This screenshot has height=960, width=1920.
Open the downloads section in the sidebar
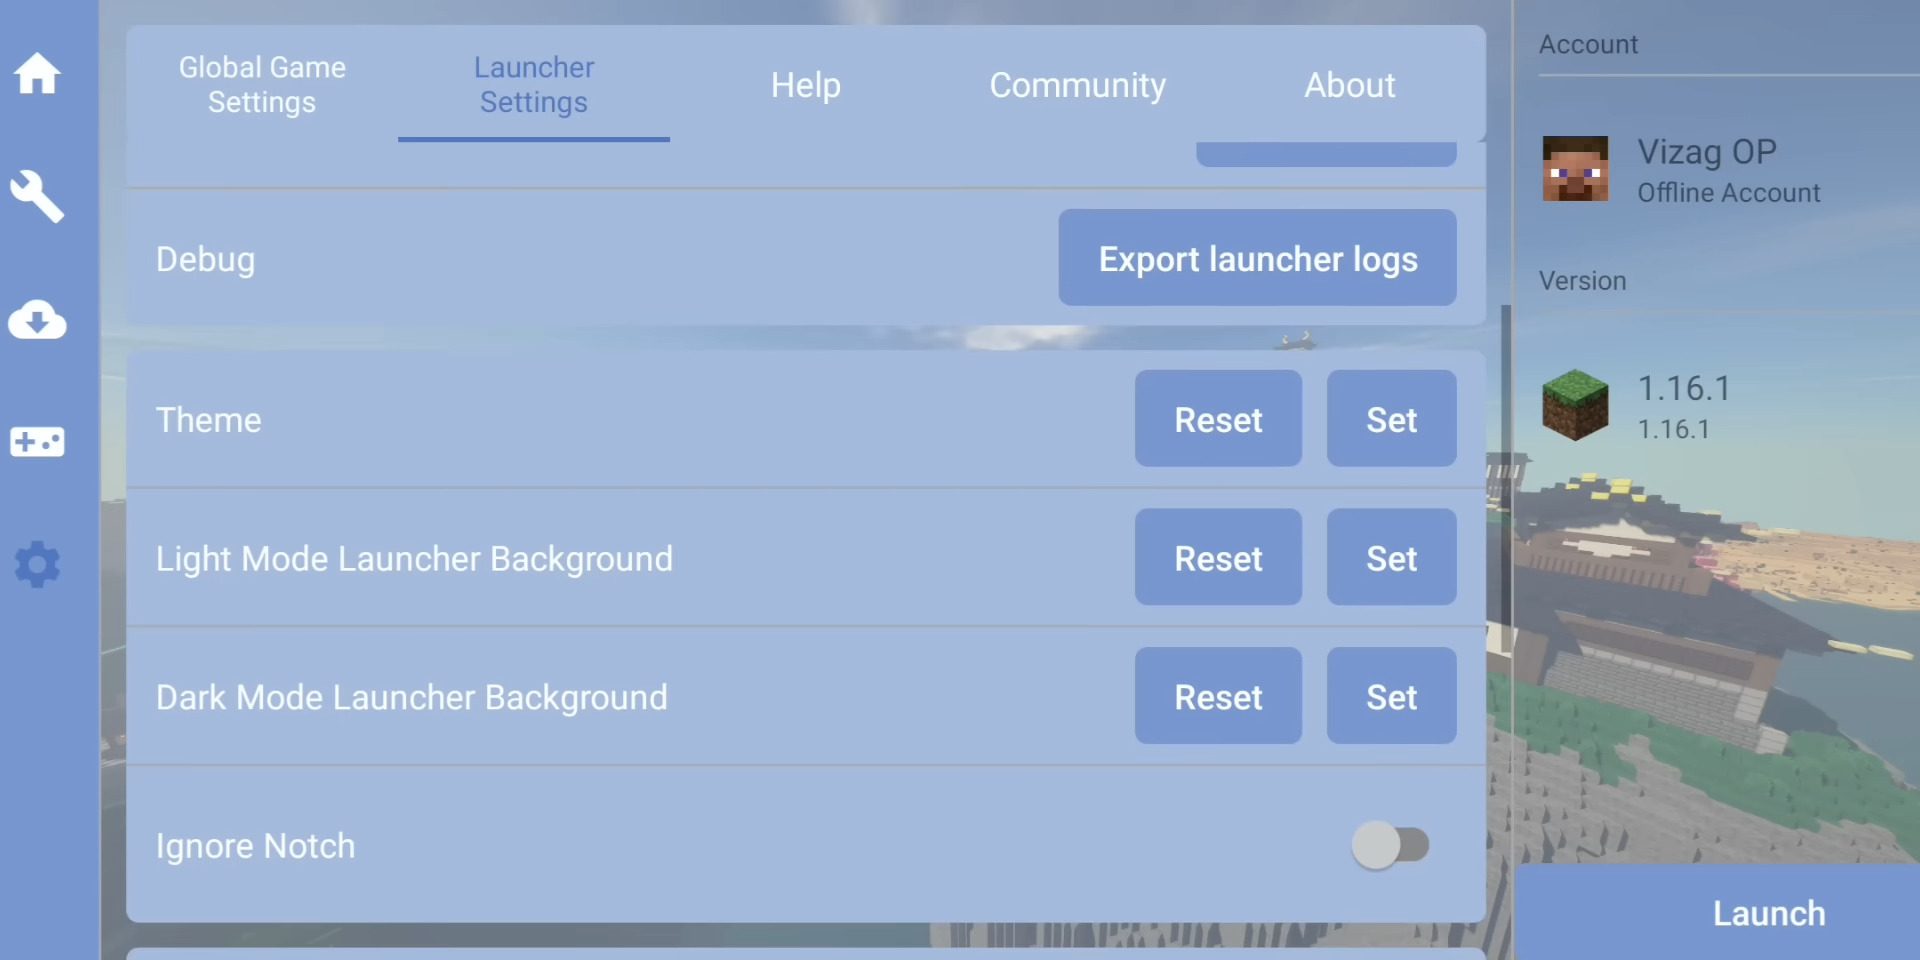37,321
